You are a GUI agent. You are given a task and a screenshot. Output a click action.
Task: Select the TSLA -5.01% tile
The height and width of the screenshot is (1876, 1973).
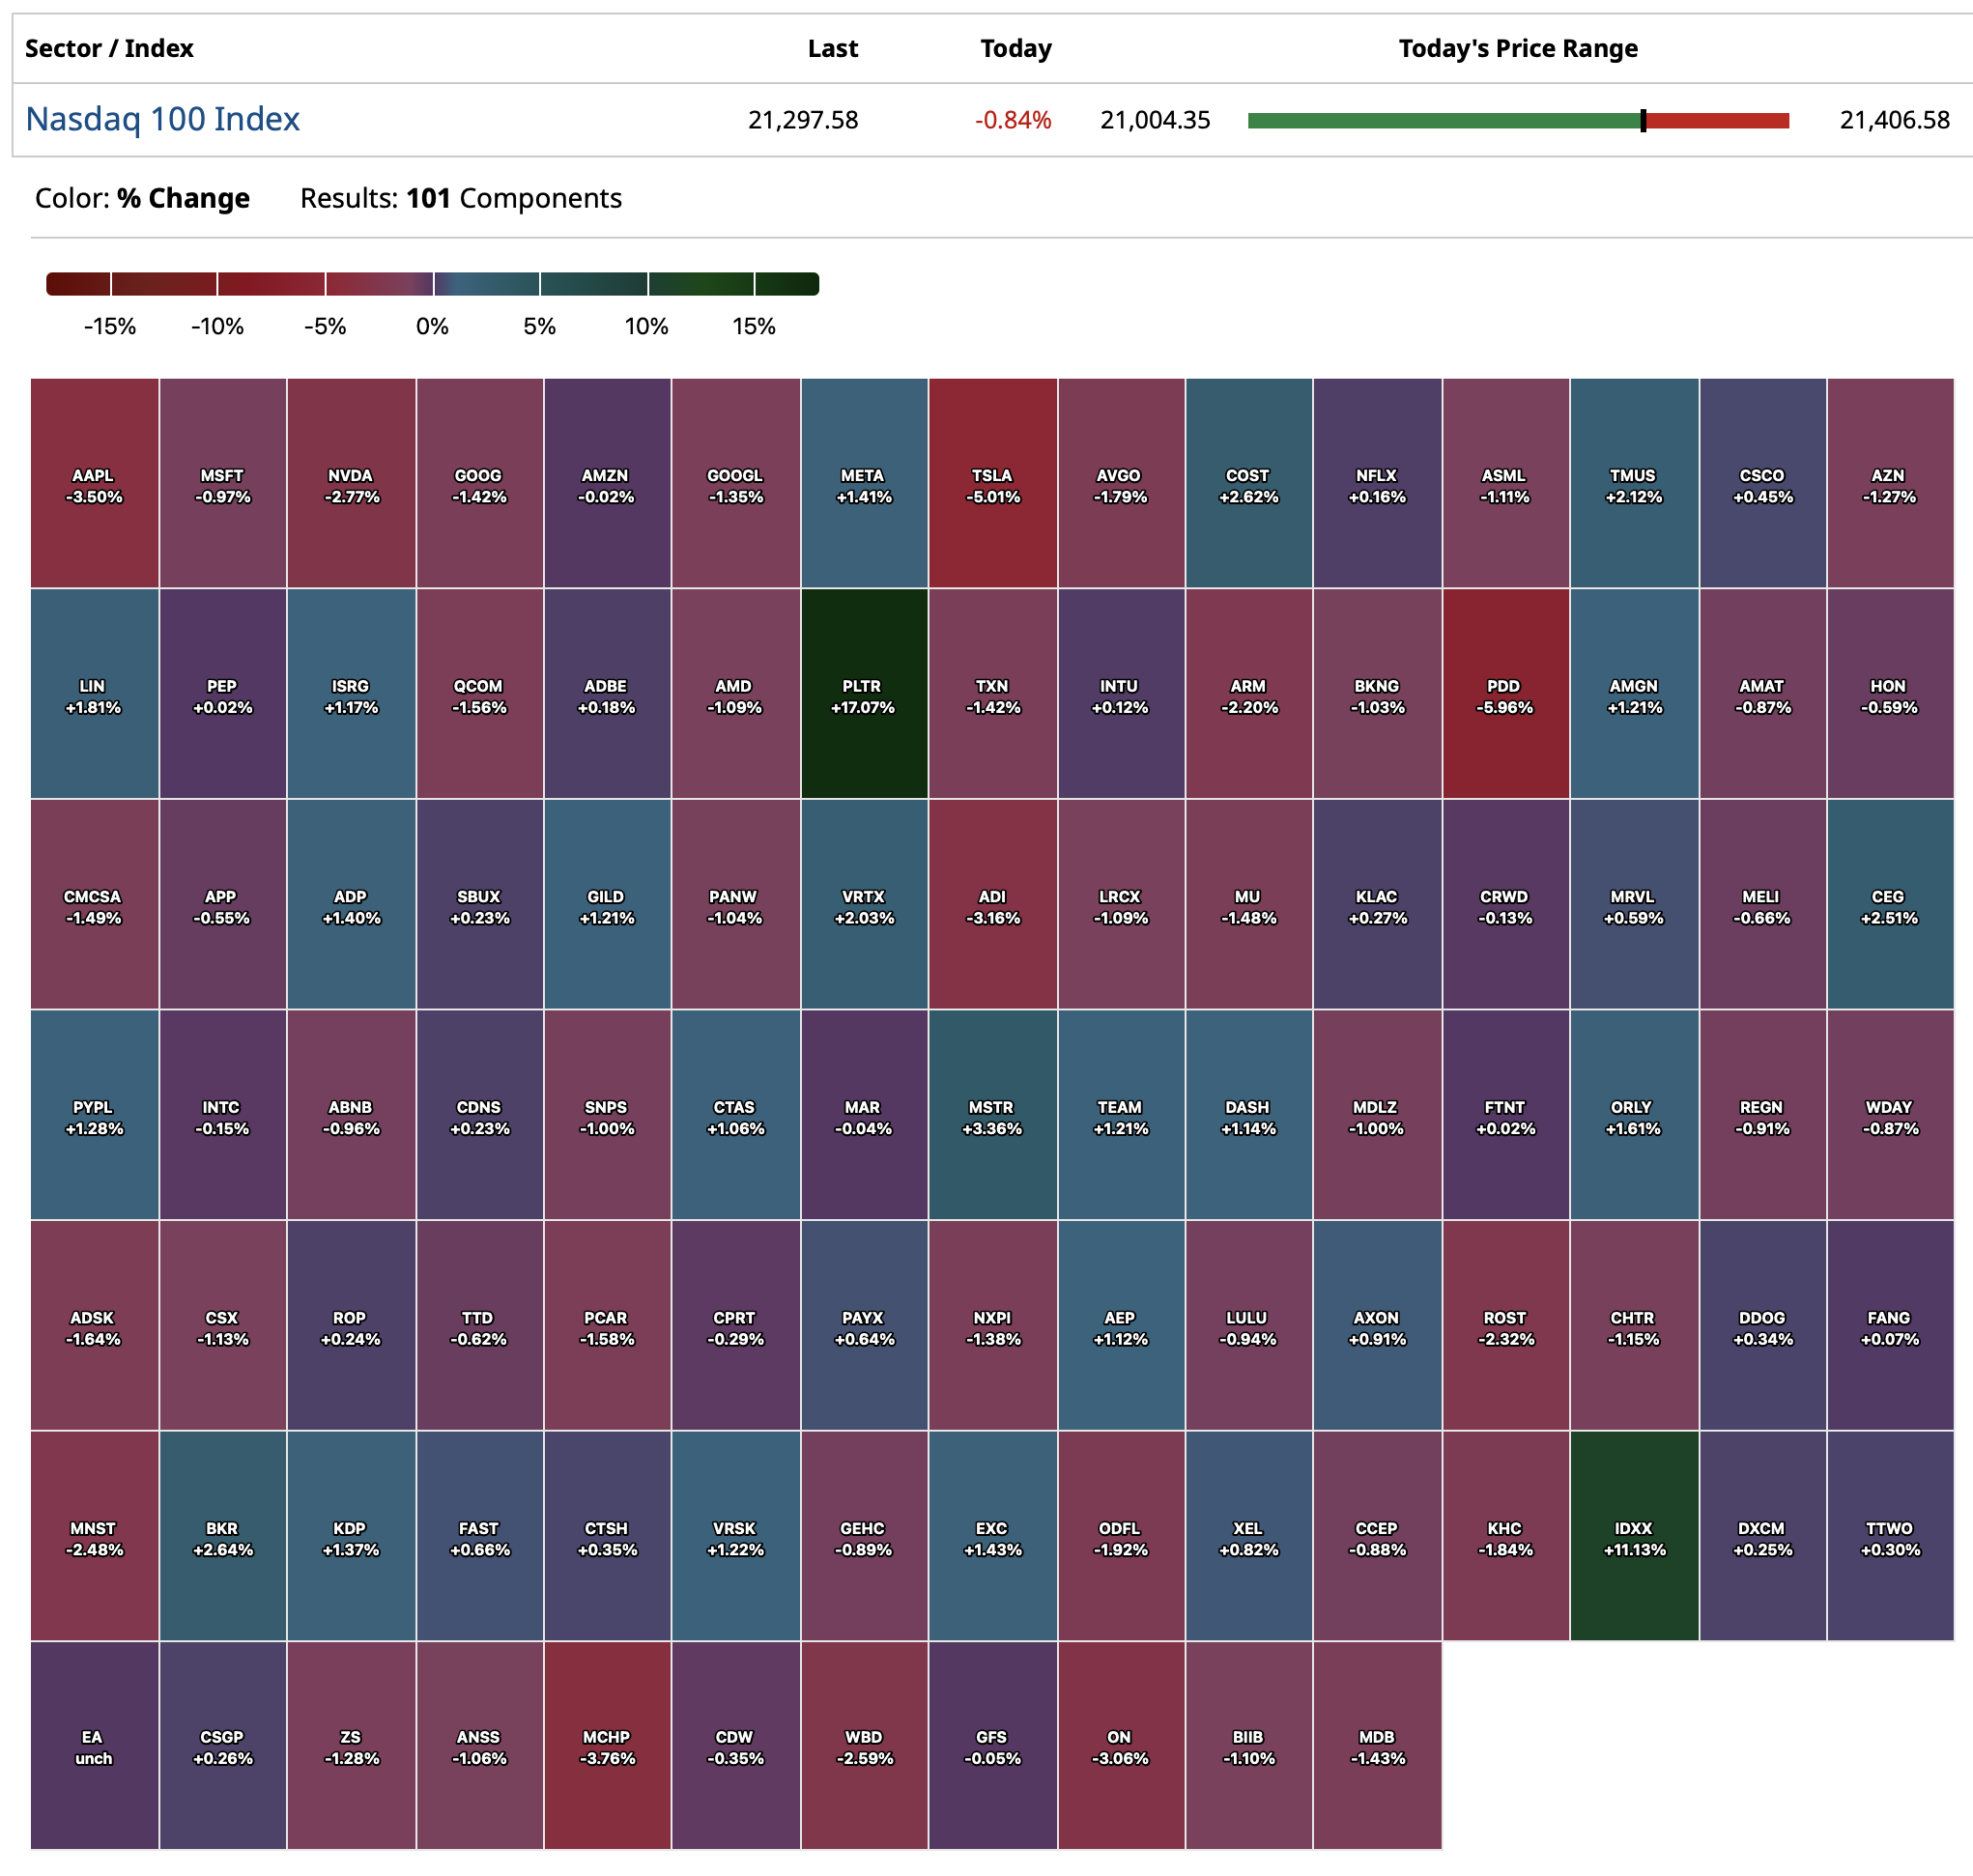tap(992, 483)
